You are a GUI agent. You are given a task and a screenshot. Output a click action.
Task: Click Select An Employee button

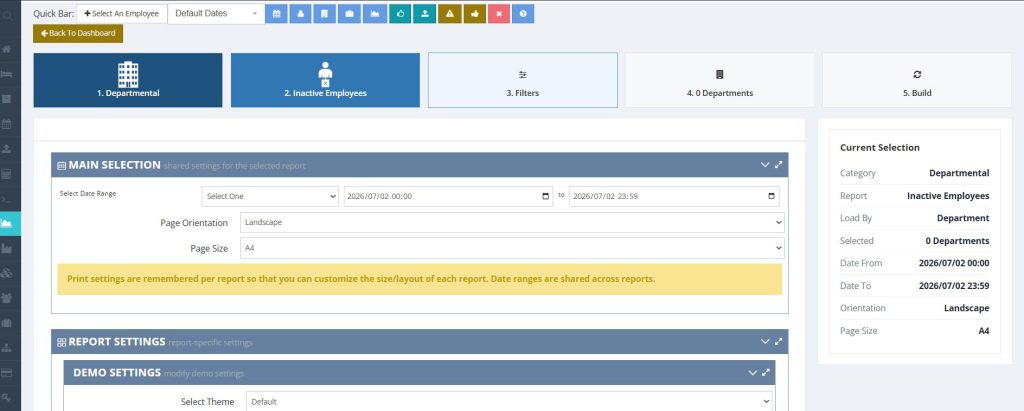click(x=121, y=14)
